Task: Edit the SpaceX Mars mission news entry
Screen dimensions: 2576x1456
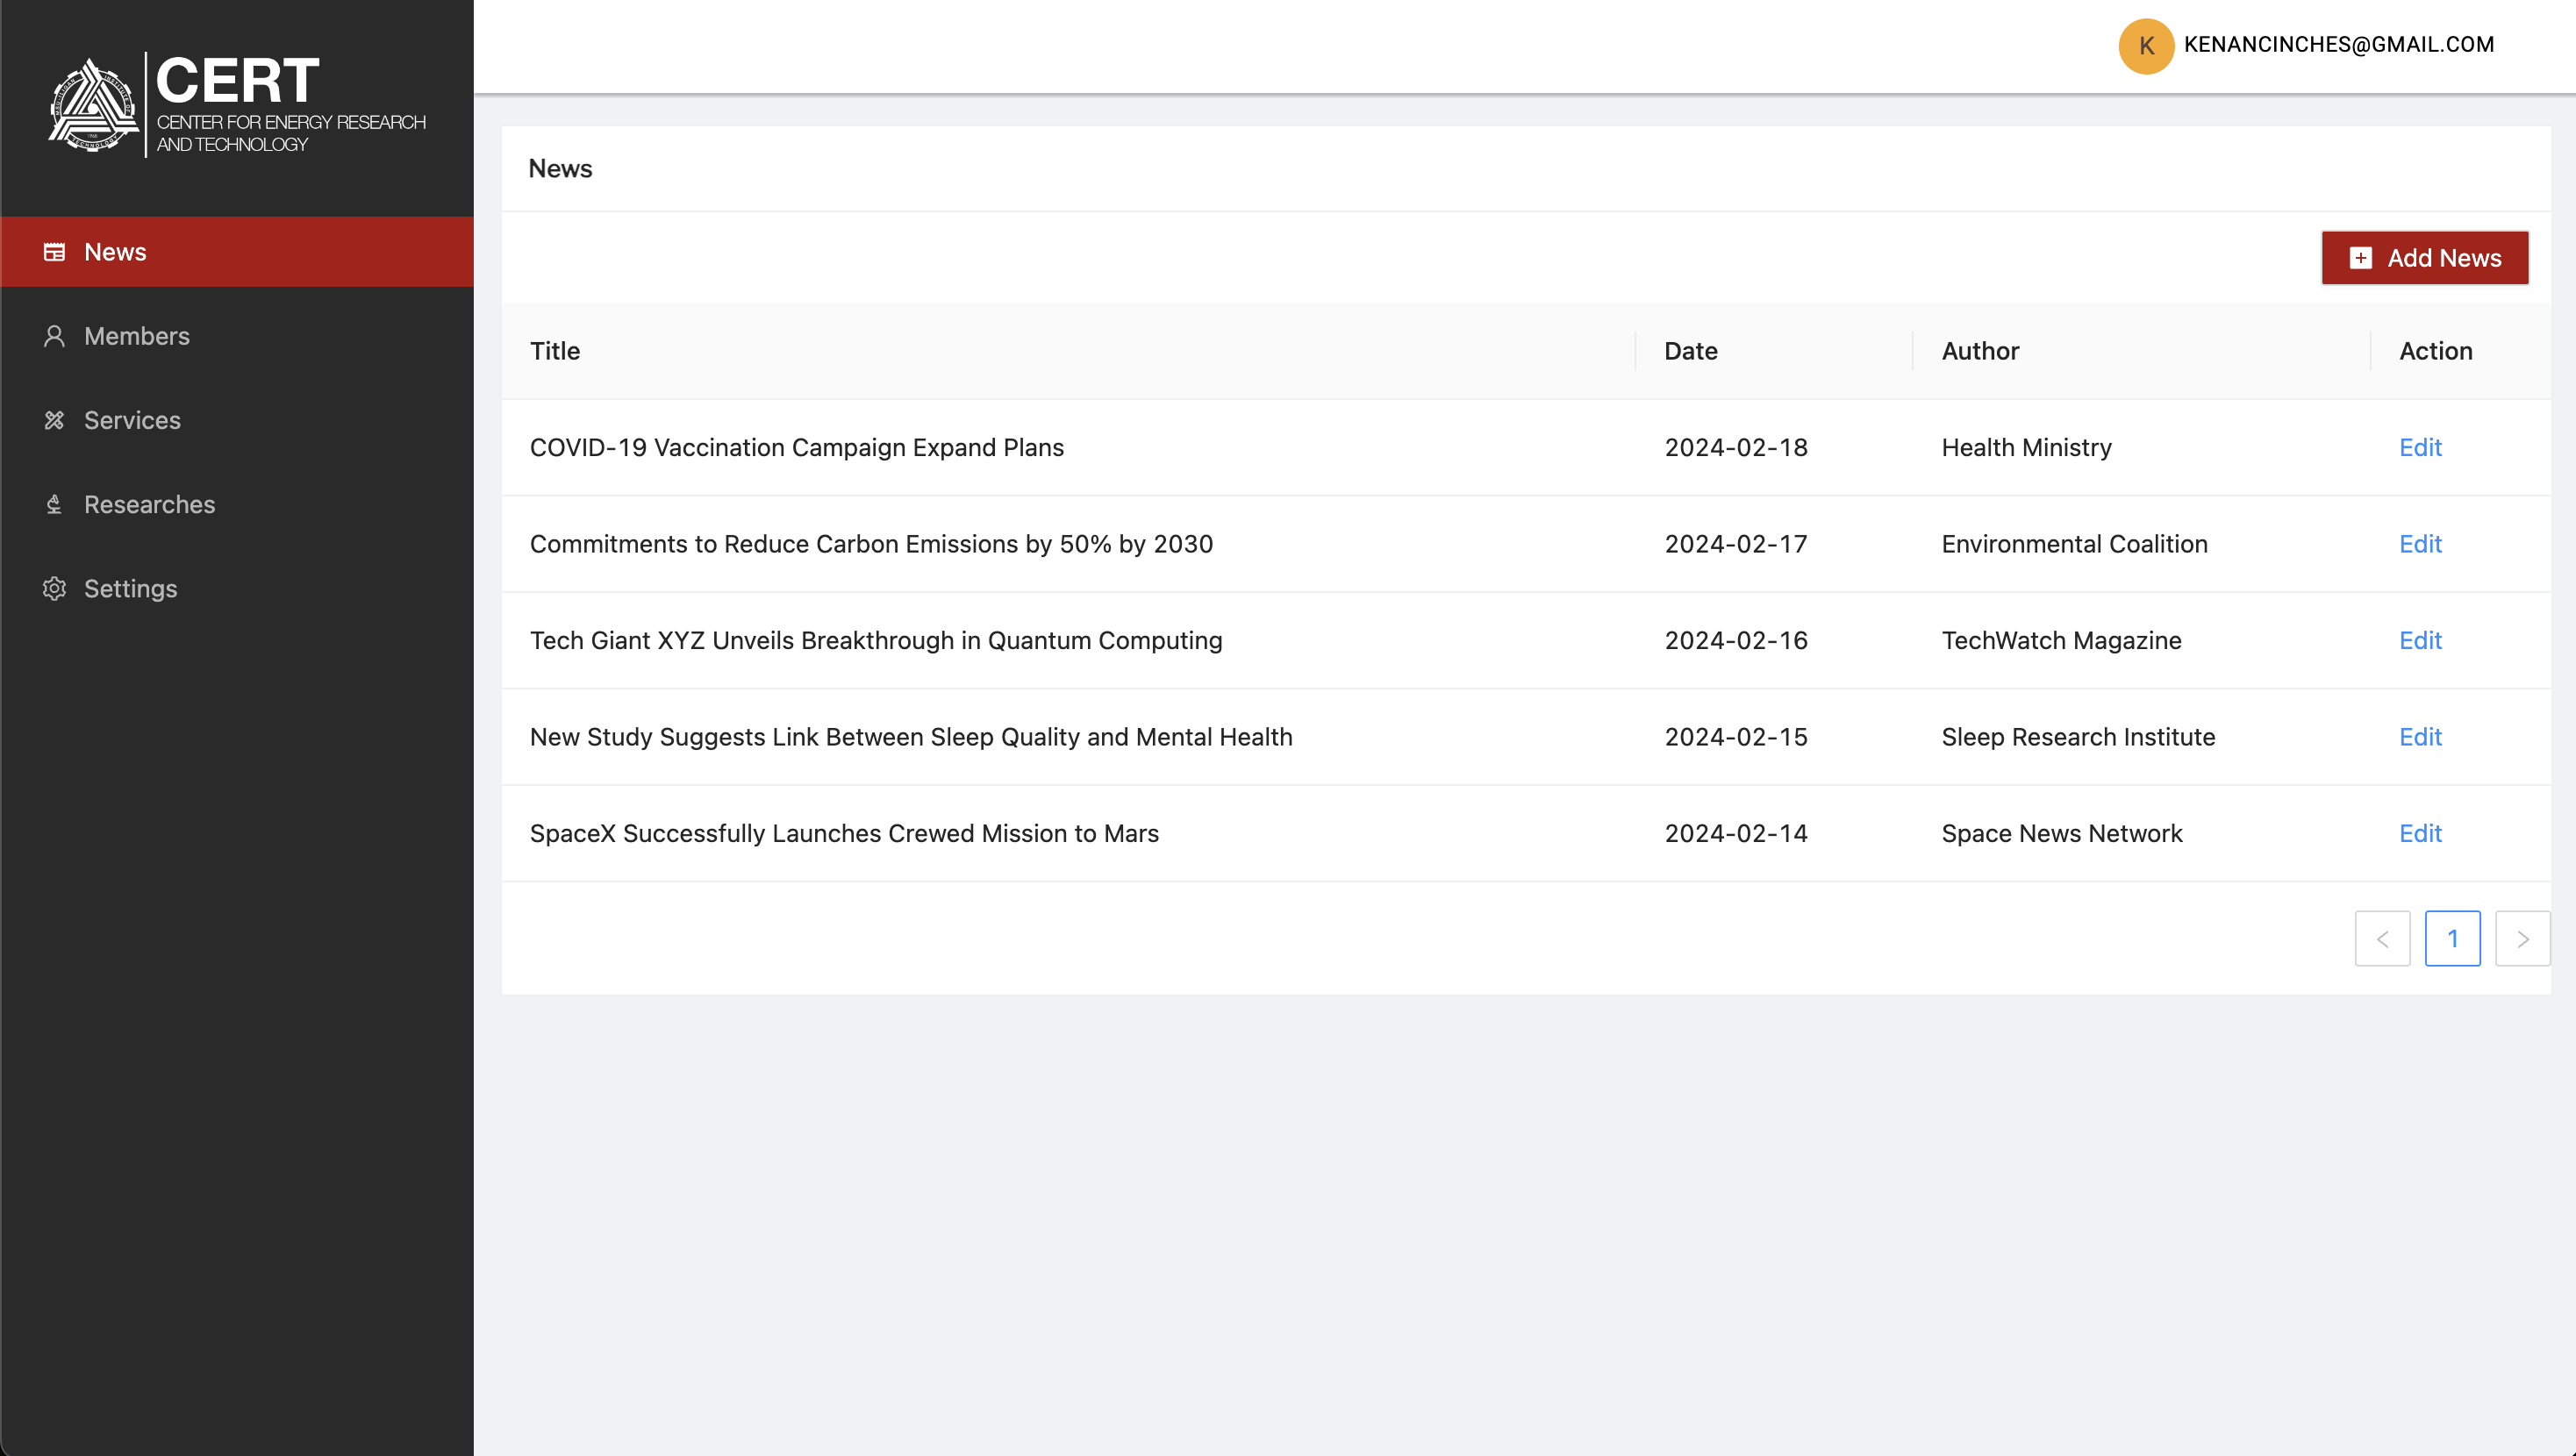Action: pos(2420,833)
